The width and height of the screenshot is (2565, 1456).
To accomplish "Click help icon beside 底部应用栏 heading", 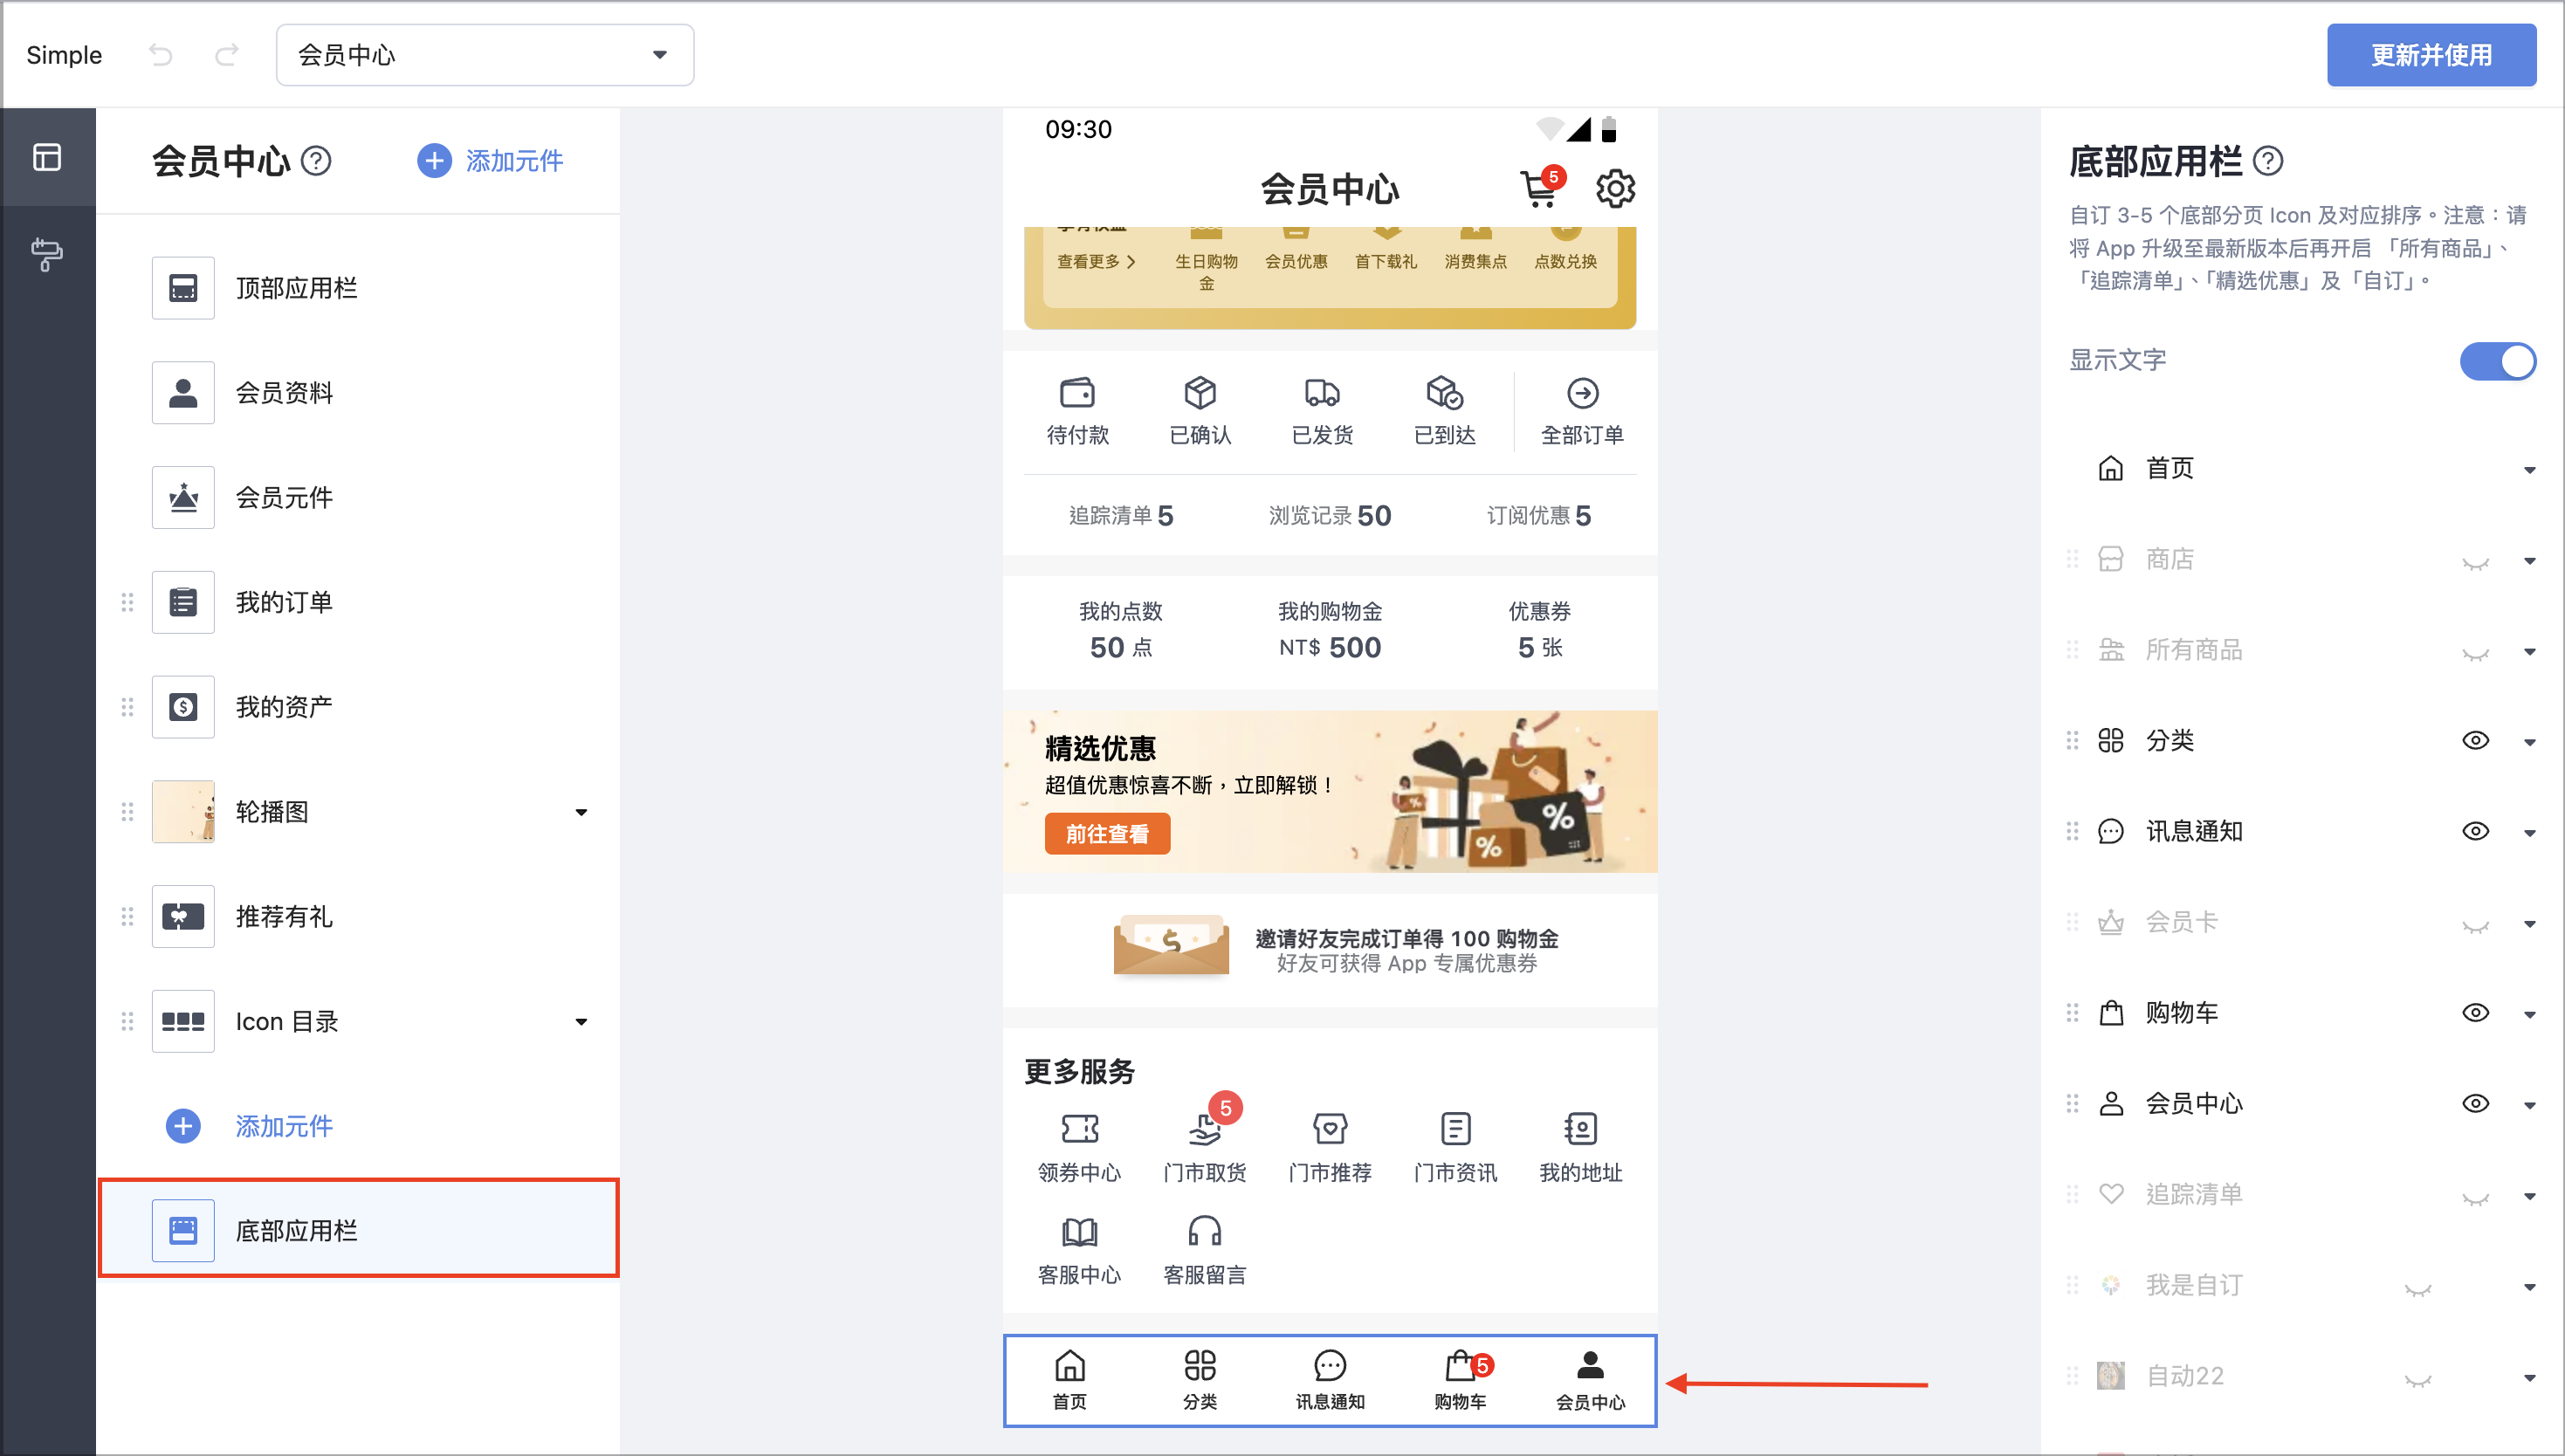I will coord(2268,160).
